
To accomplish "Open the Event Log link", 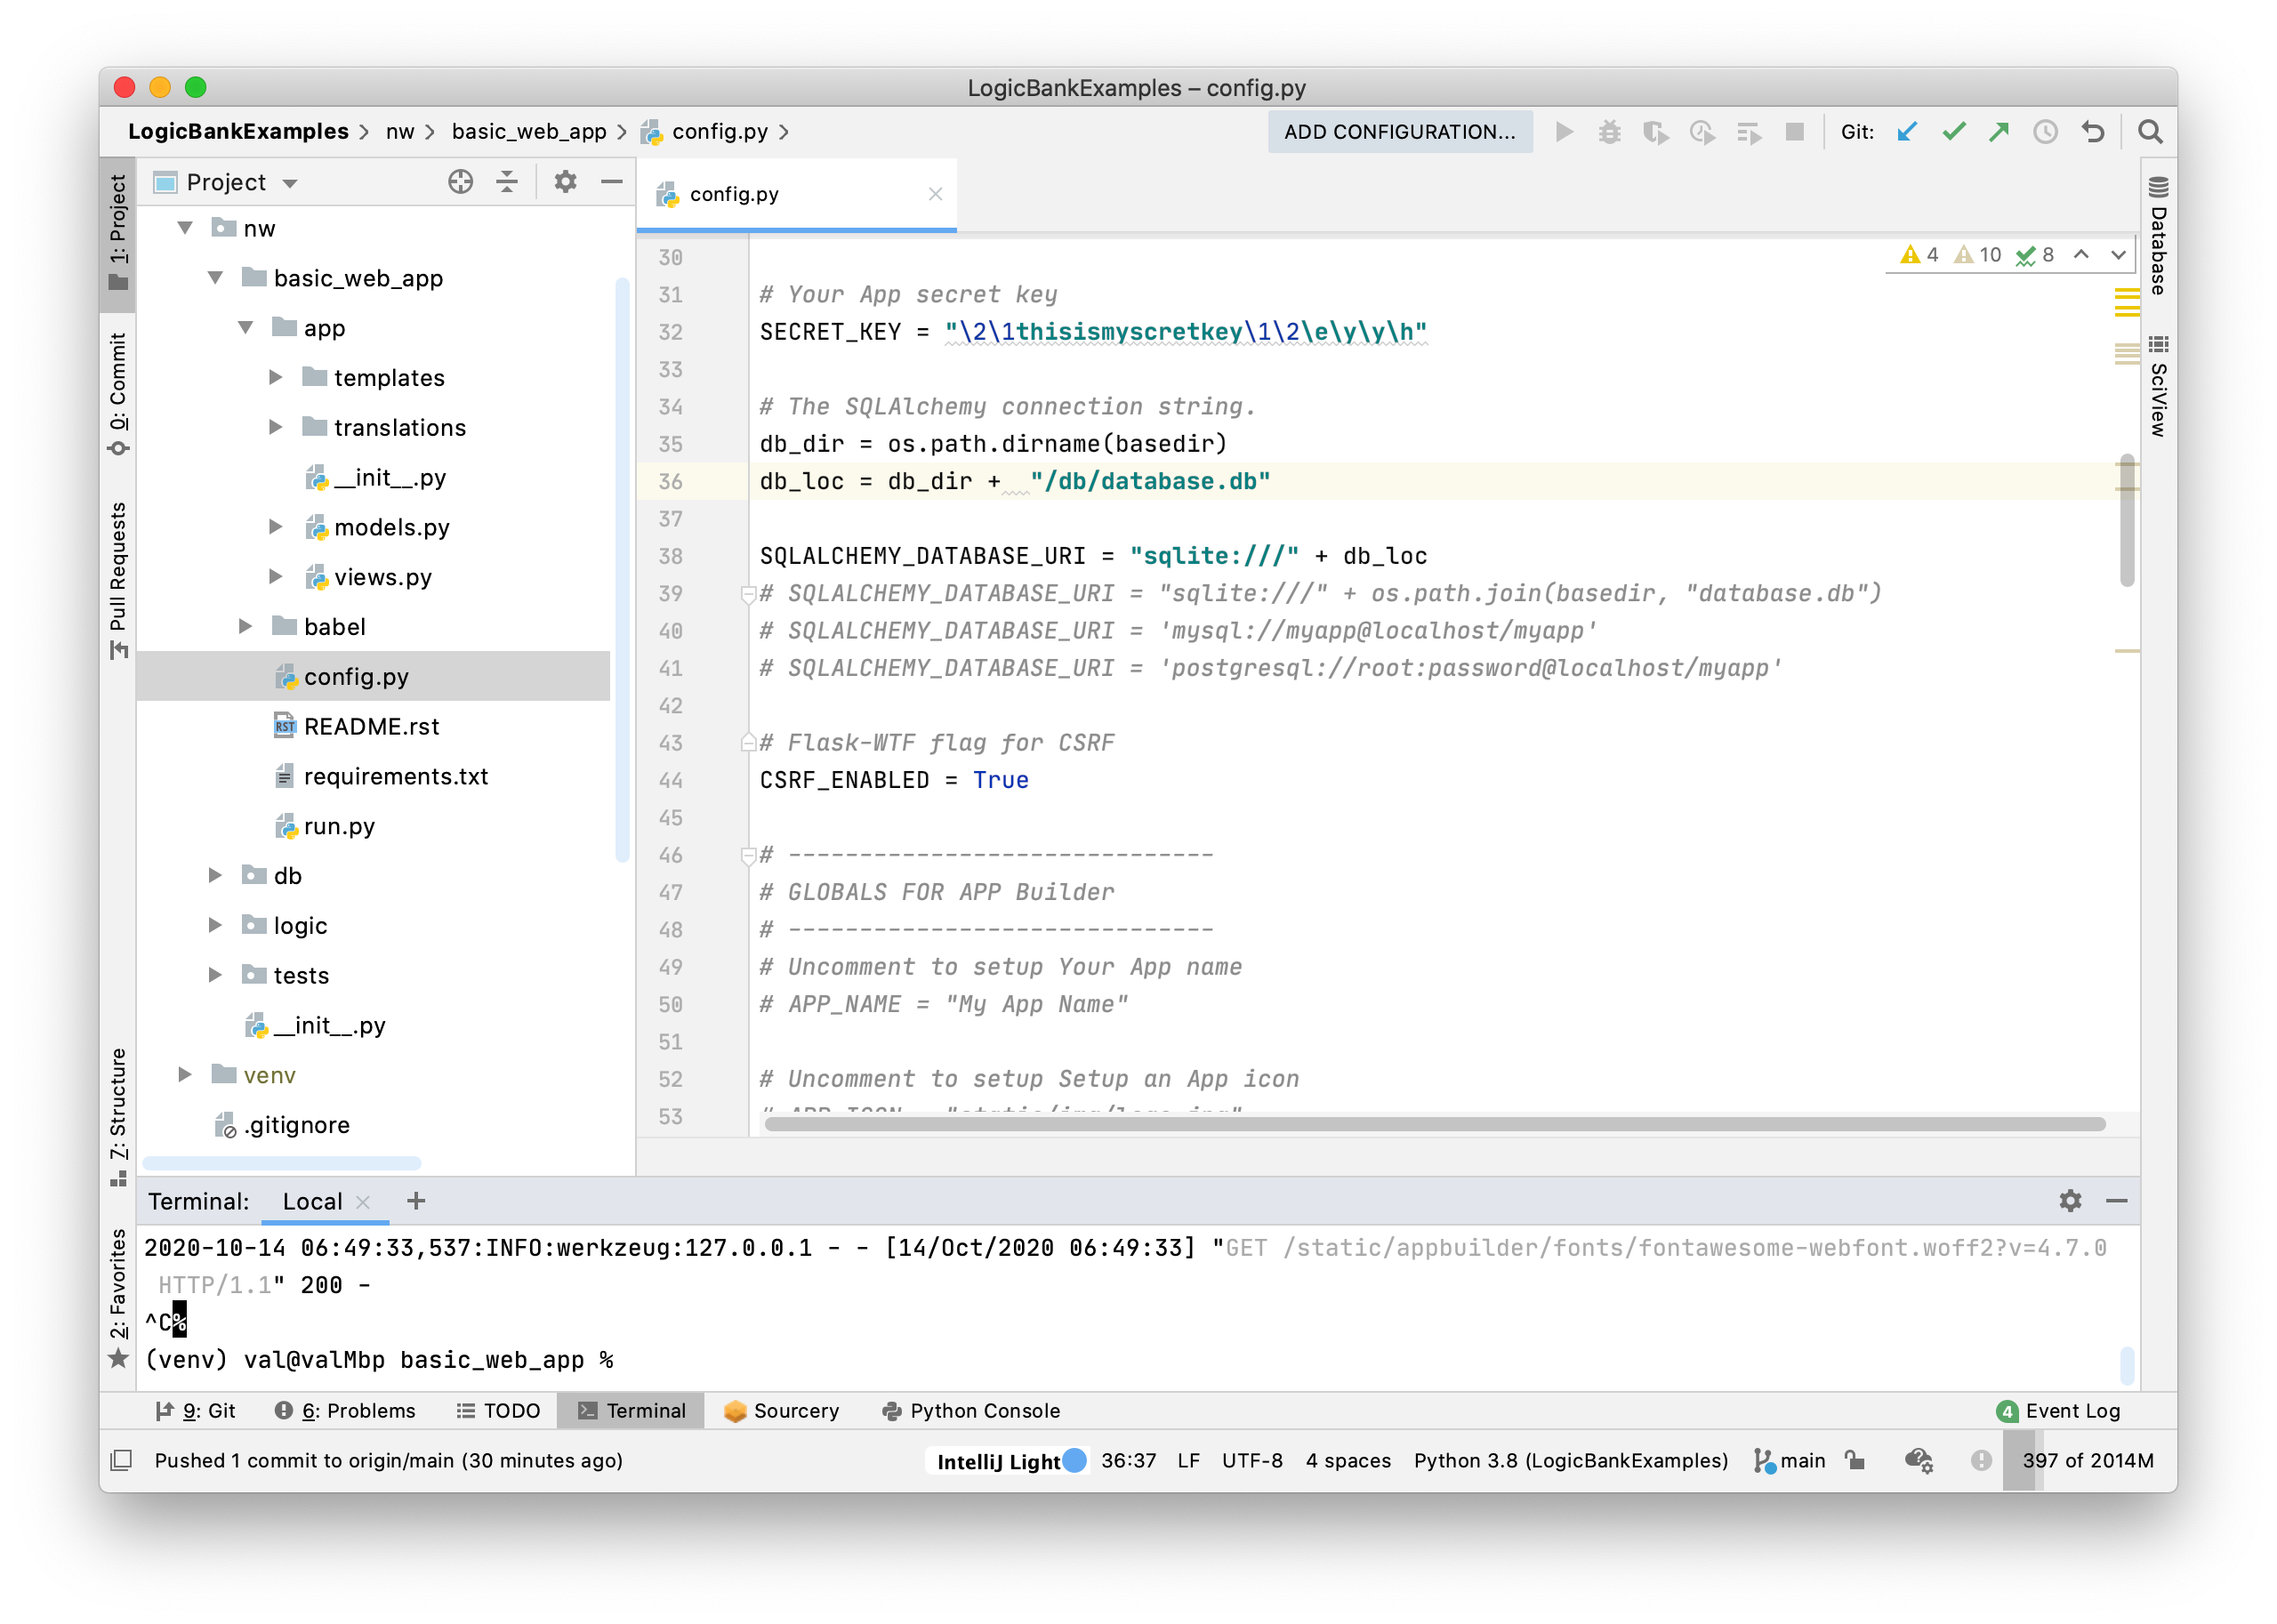I will [2071, 1410].
